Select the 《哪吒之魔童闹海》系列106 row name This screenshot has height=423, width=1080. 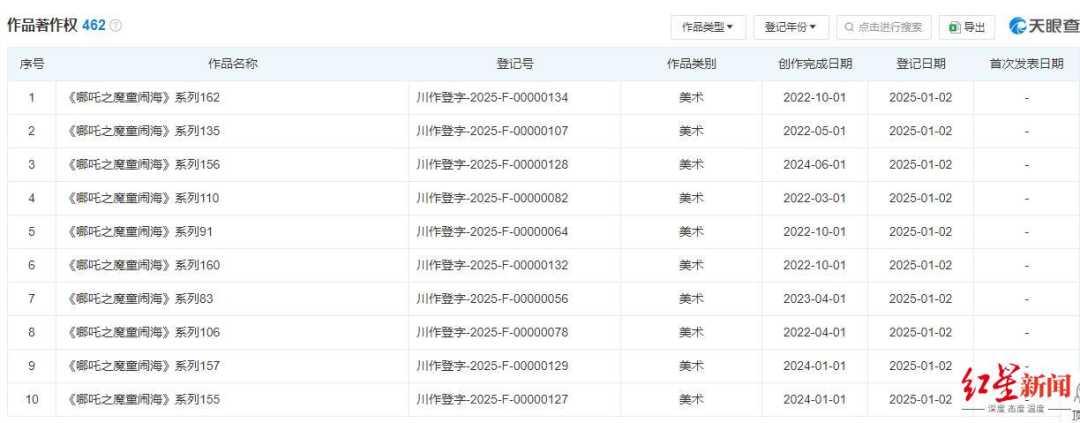(143, 333)
